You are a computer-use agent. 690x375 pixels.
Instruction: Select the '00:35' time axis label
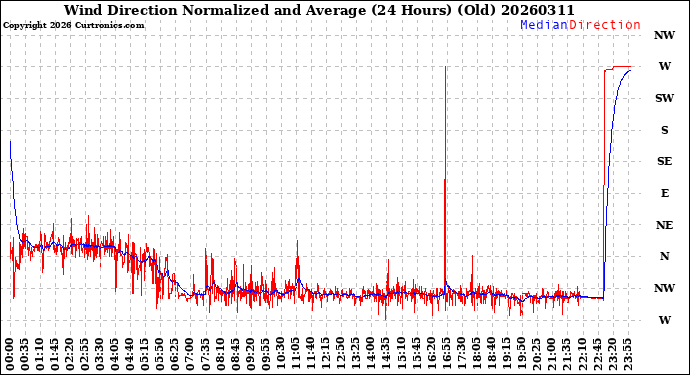coord(25,354)
